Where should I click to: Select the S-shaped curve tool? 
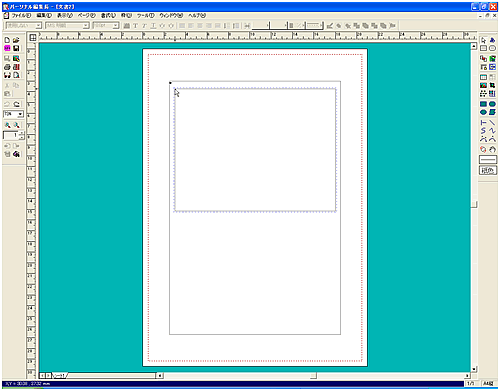coord(483,131)
